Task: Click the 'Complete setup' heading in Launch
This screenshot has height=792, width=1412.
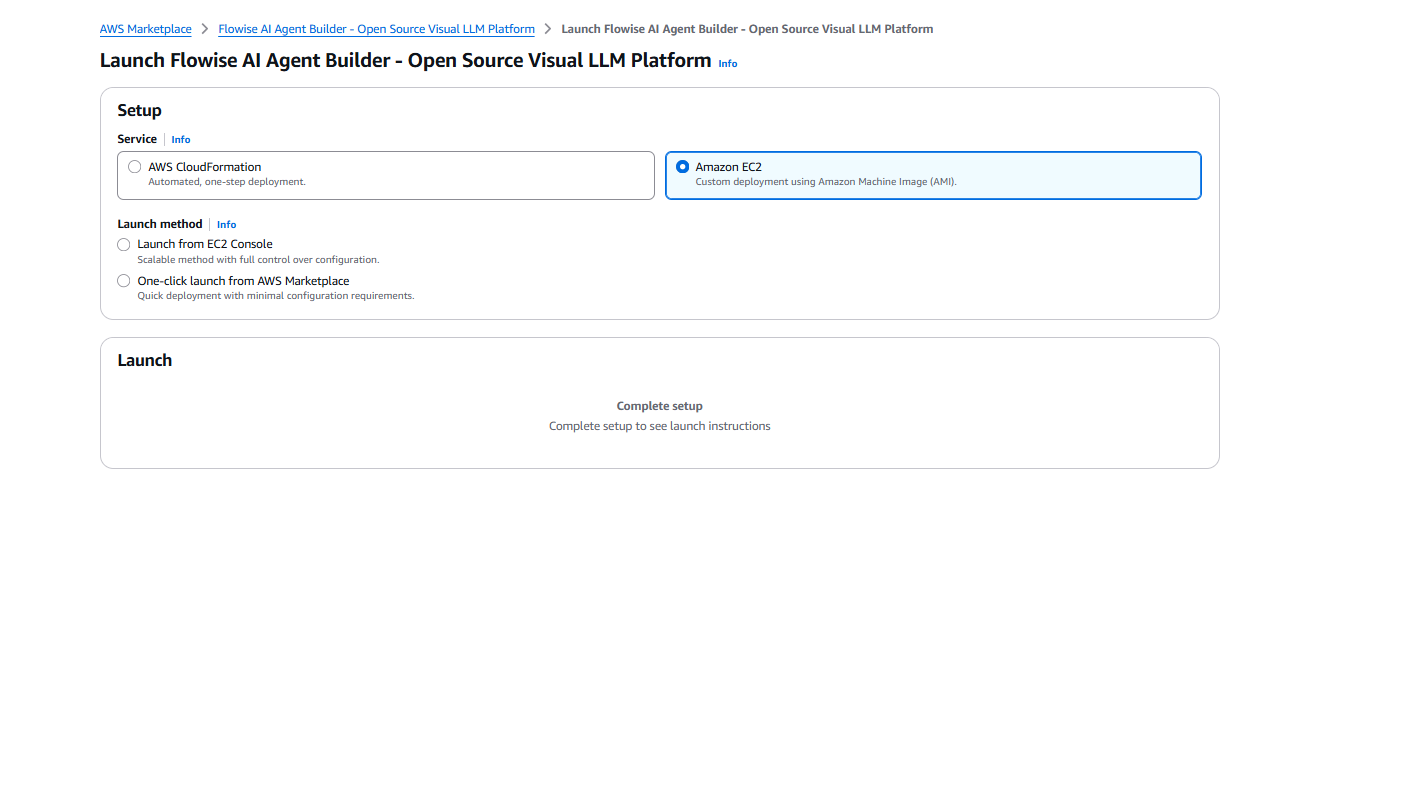Action: click(x=660, y=406)
